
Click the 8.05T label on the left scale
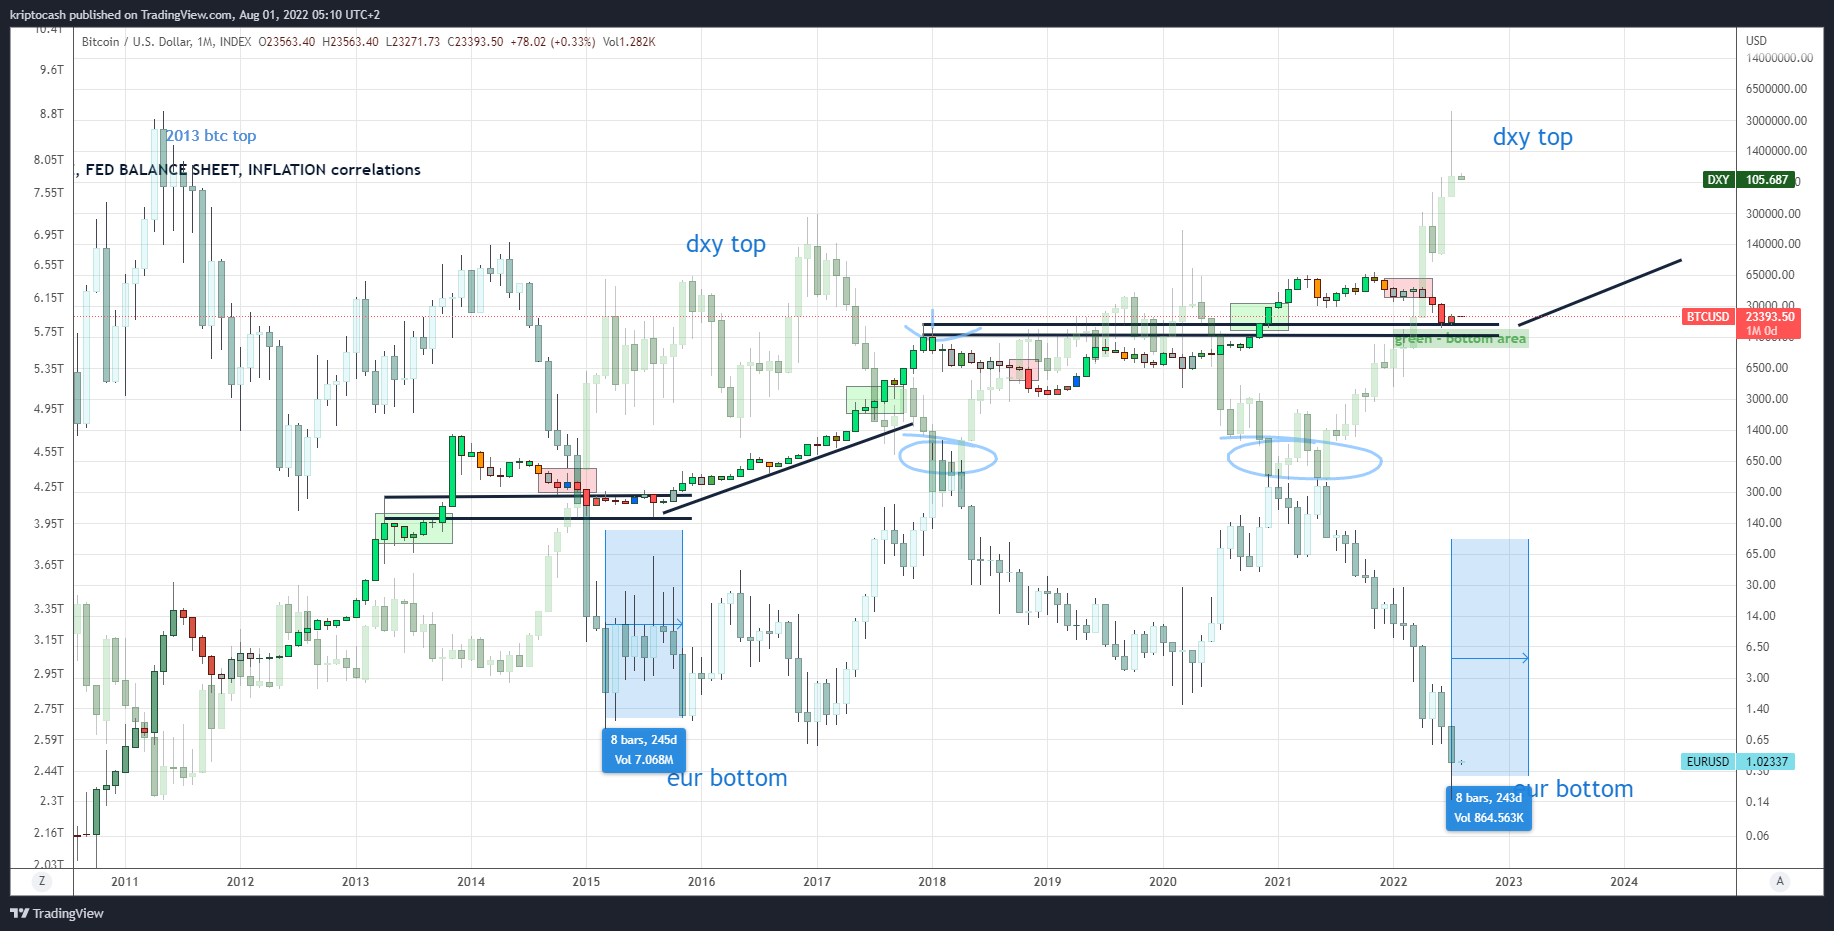(x=49, y=160)
